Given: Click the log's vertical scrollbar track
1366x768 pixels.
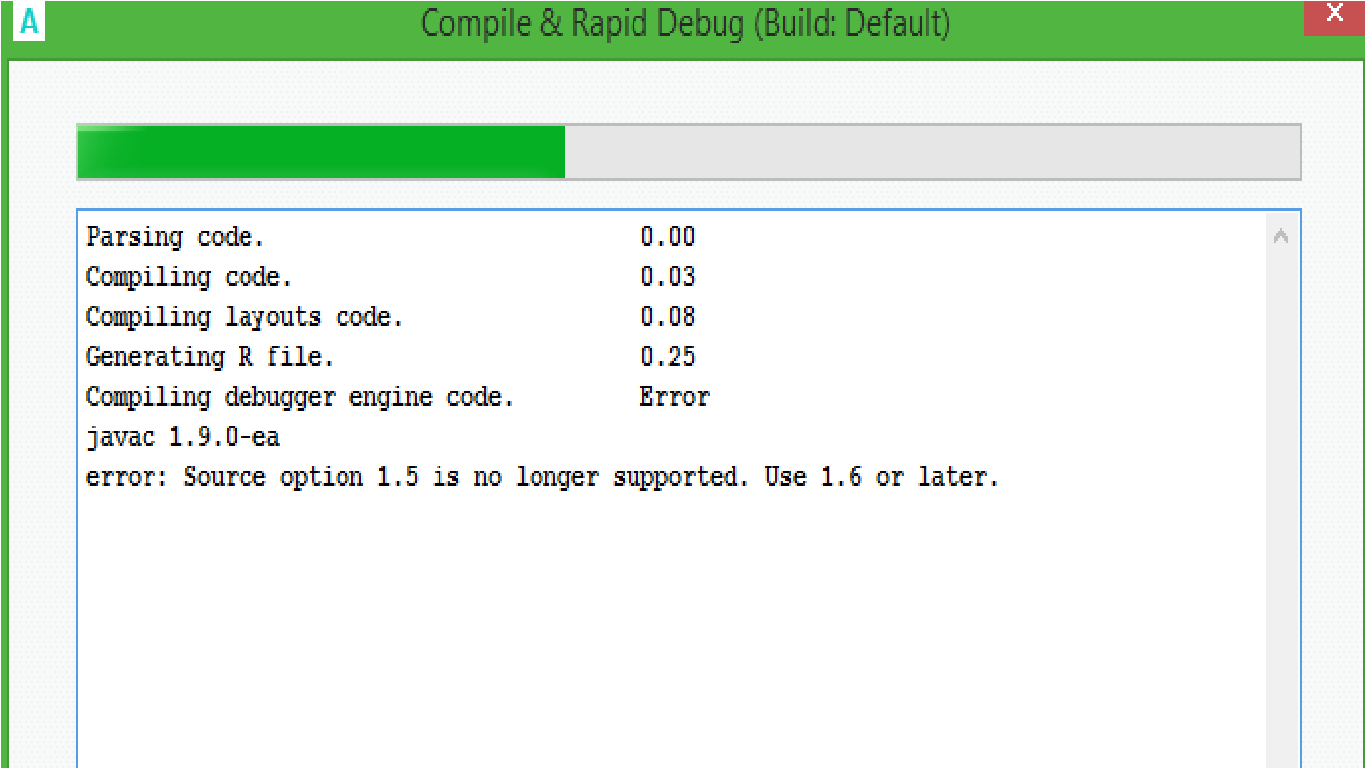Looking at the screenshot, I should tap(1280, 500).
